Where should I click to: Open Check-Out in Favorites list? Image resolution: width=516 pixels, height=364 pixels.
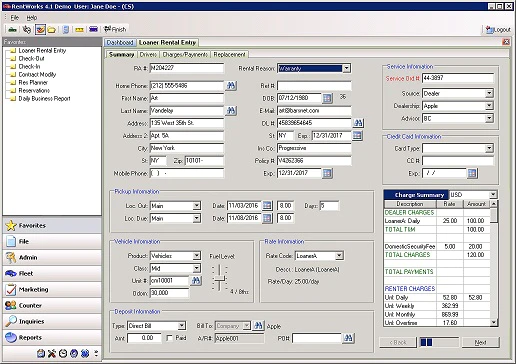tap(31, 58)
